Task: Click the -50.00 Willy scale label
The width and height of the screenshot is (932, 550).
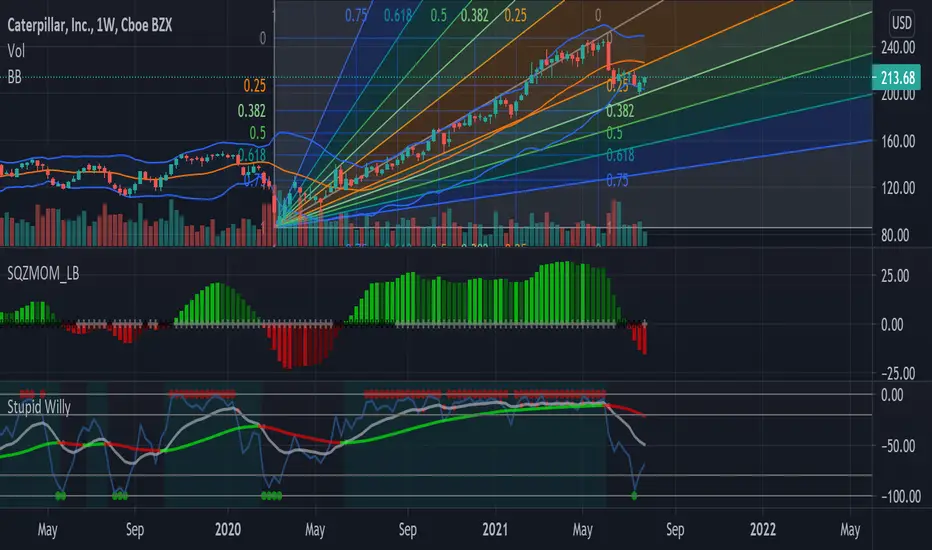Action: click(x=898, y=446)
